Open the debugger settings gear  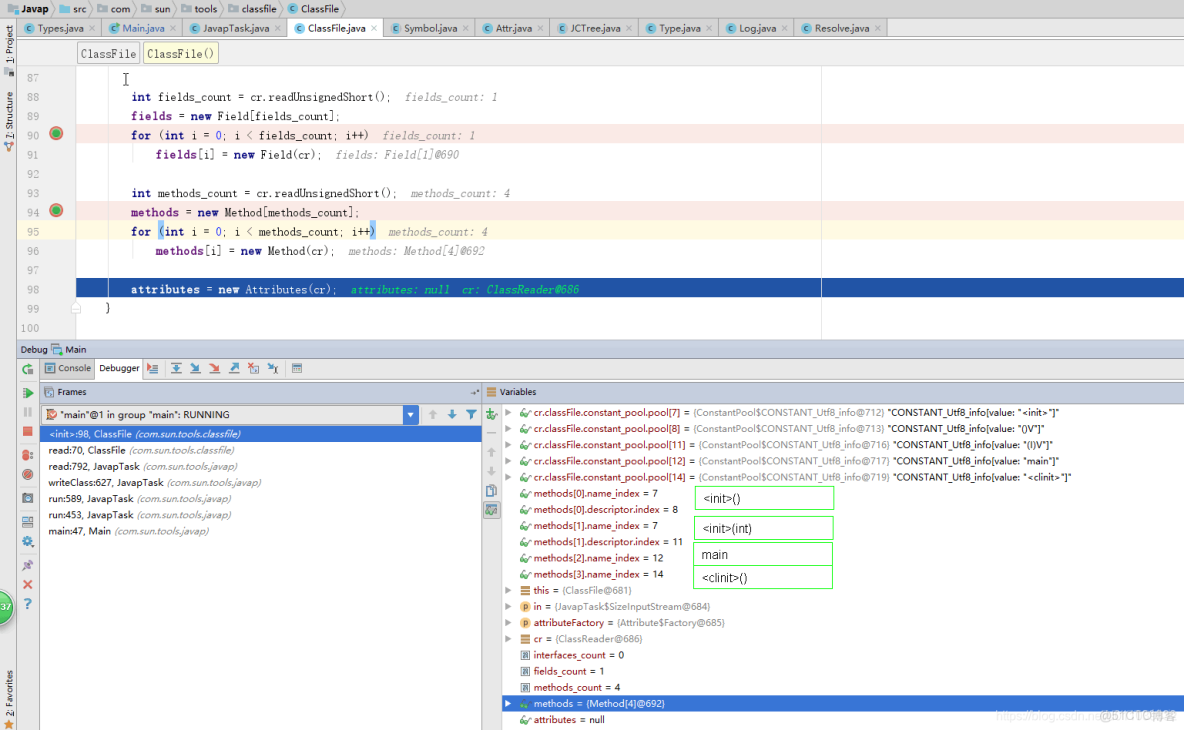coord(25,541)
